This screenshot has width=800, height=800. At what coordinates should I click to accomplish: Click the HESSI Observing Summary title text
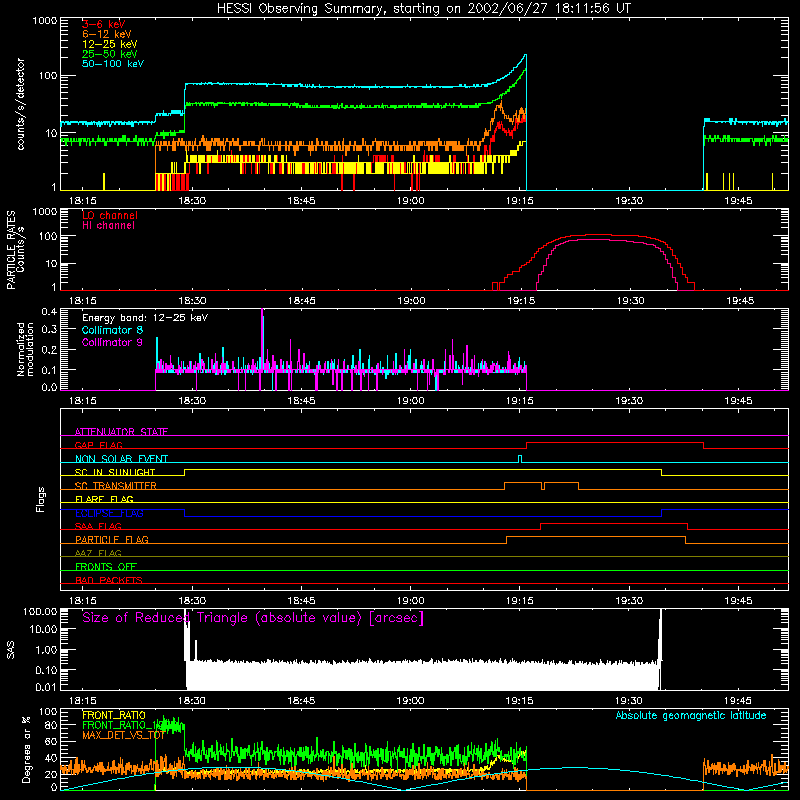423,9
